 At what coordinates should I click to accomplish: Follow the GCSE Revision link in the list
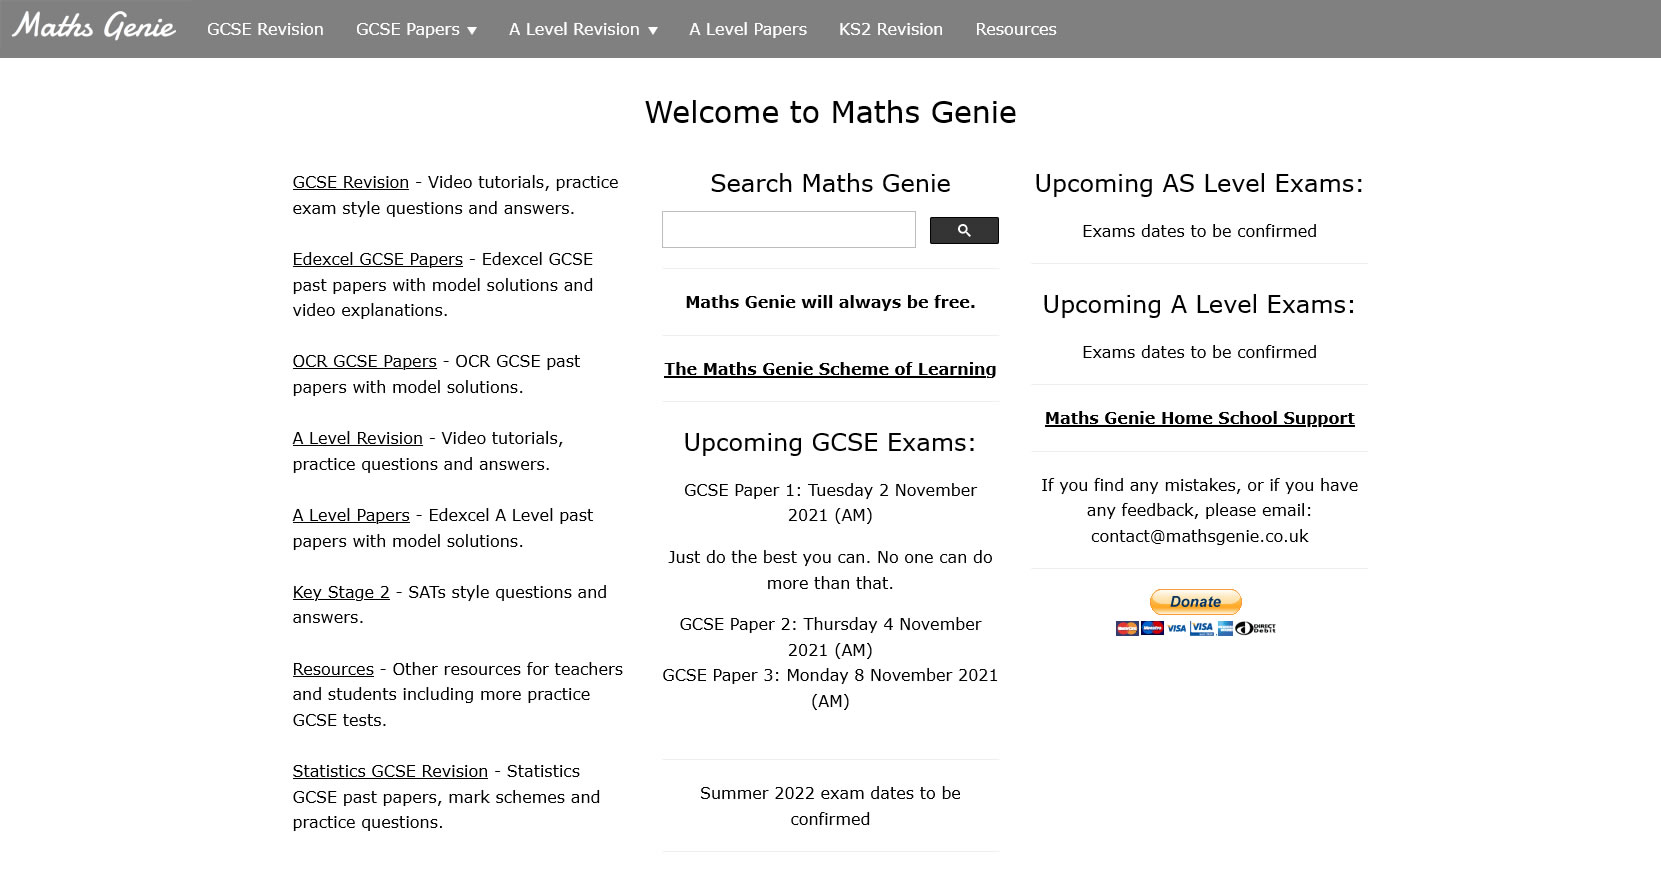[x=351, y=182]
